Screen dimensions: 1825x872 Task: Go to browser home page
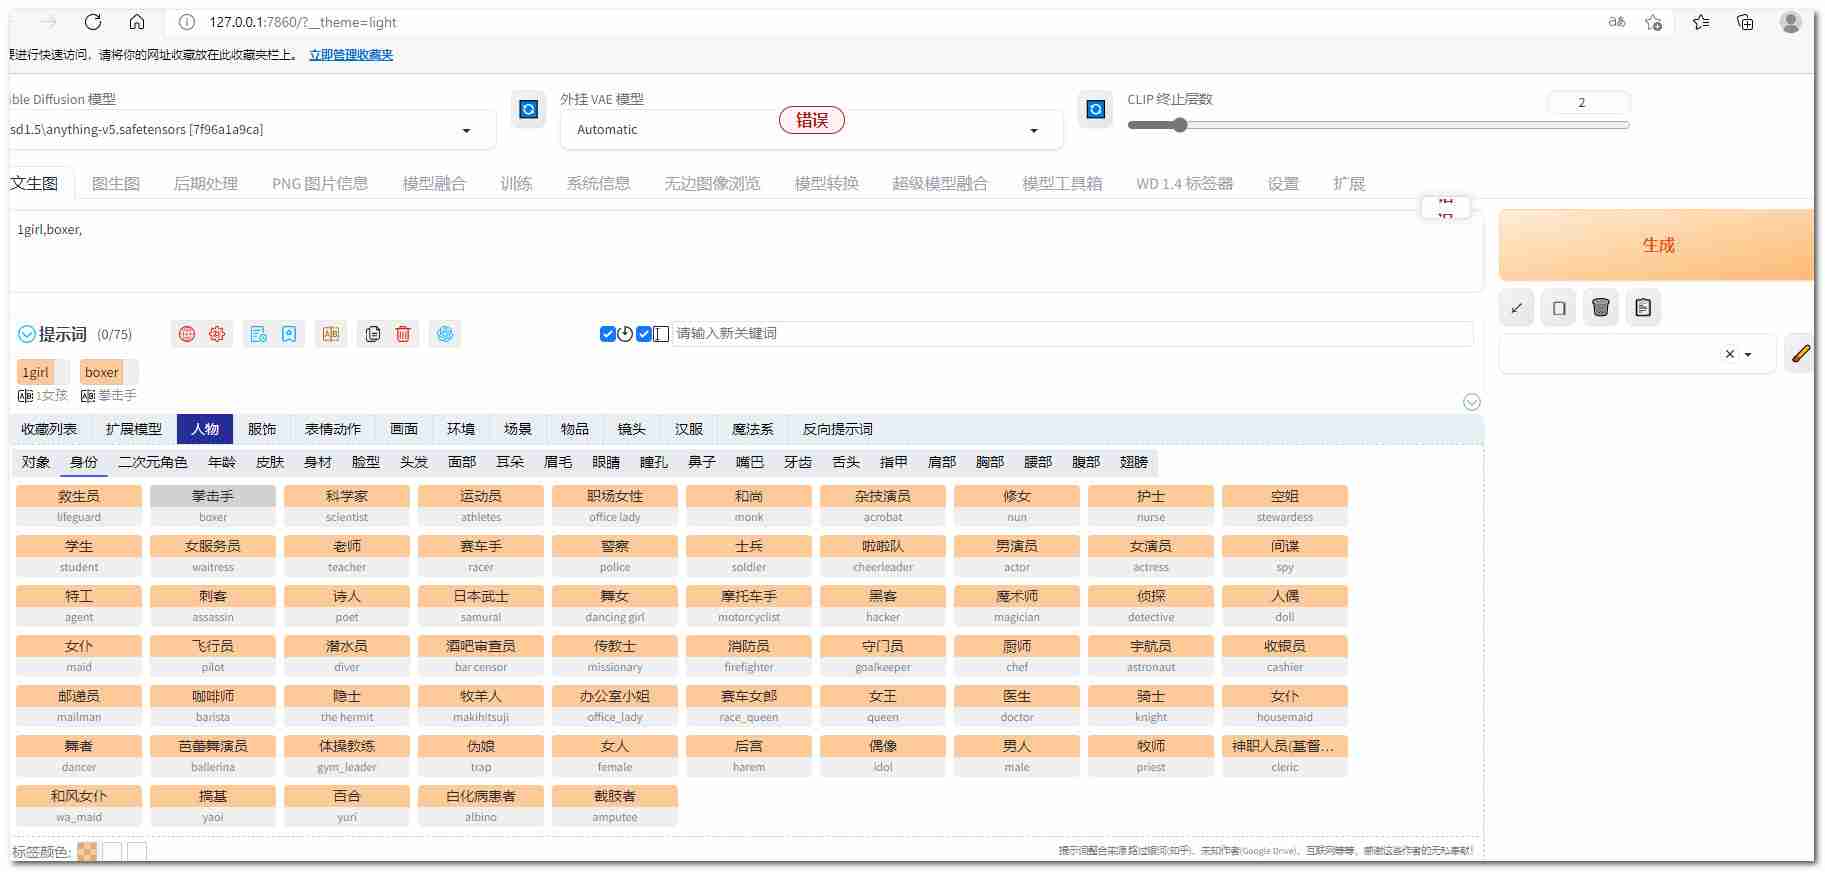[x=137, y=22]
